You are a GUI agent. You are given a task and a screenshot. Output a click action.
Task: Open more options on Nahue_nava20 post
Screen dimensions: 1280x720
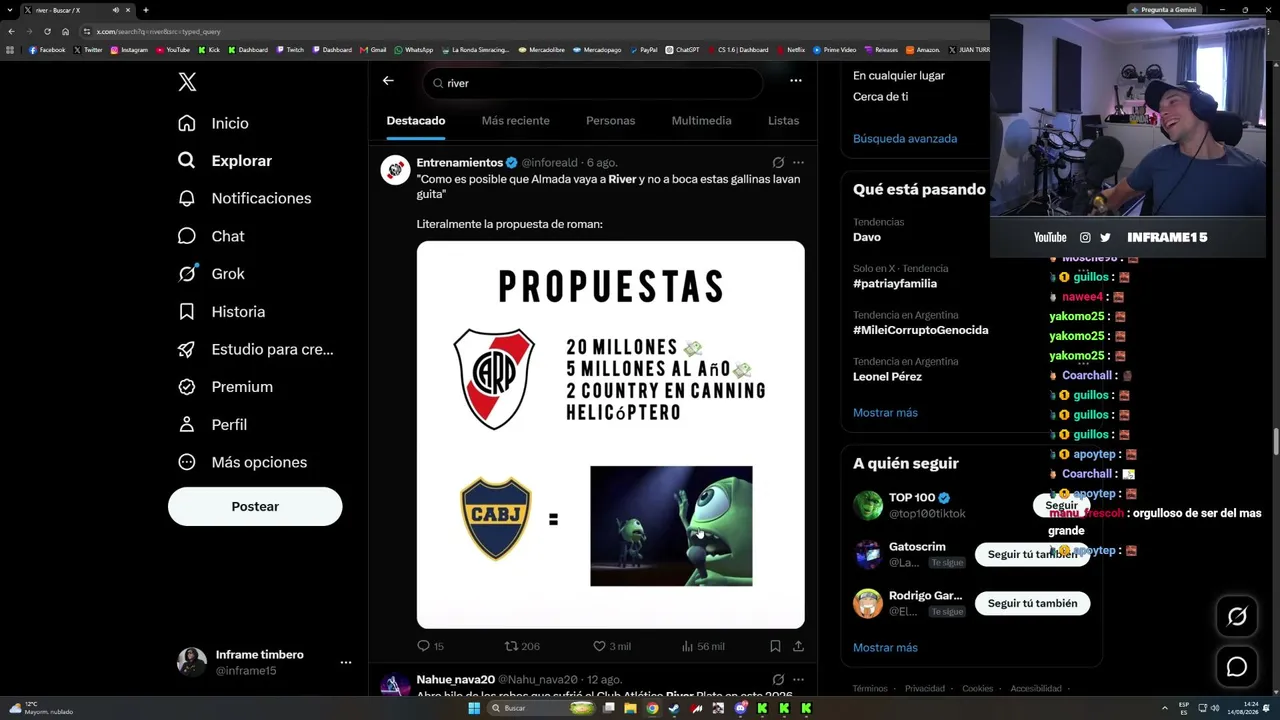tap(798, 680)
